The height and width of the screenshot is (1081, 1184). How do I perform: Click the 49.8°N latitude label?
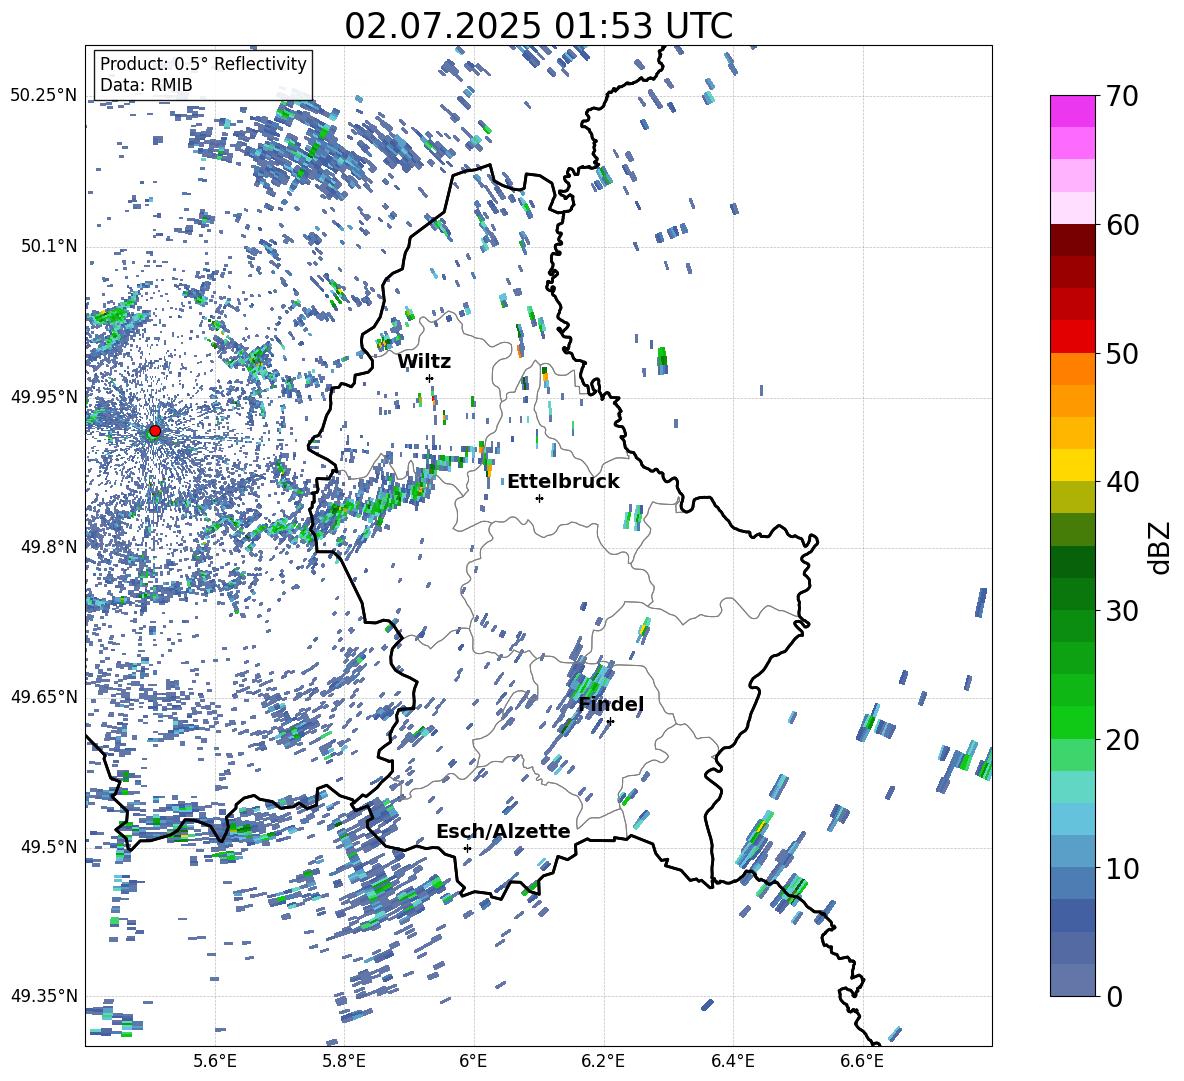point(48,547)
